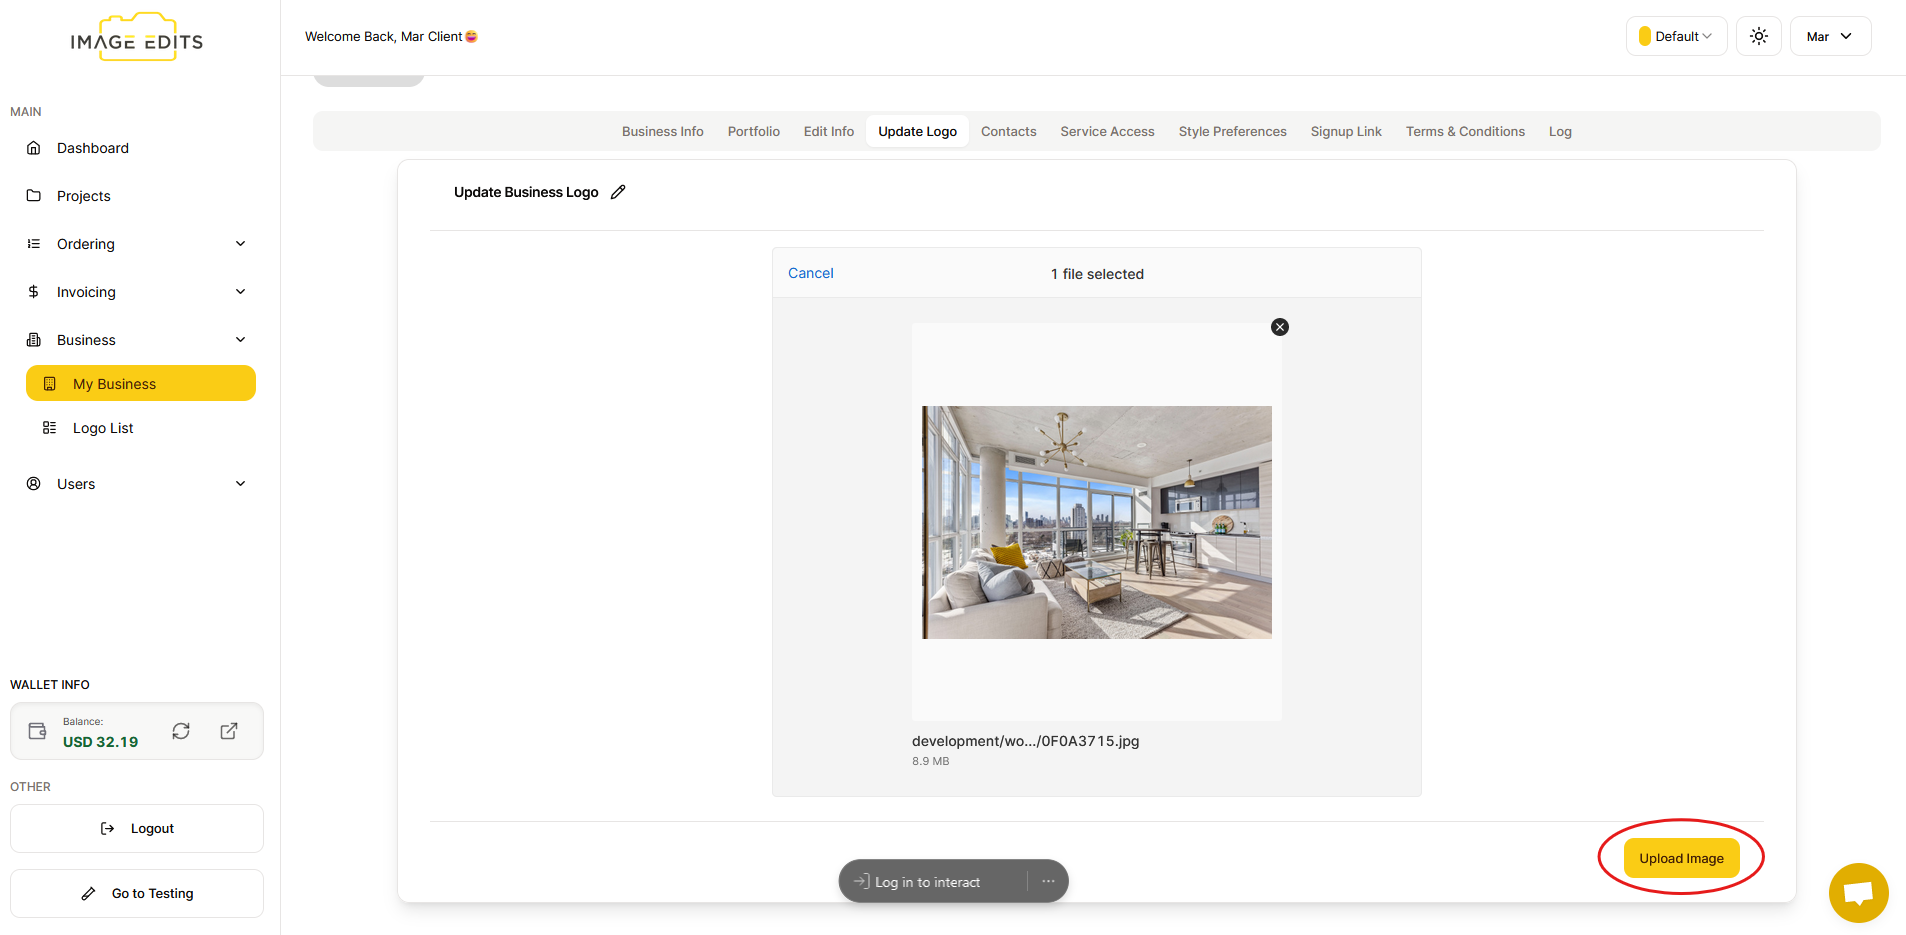Open the Default color theme dropdown
This screenshot has height=935, width=1906.
click(x=1676, y=36)
